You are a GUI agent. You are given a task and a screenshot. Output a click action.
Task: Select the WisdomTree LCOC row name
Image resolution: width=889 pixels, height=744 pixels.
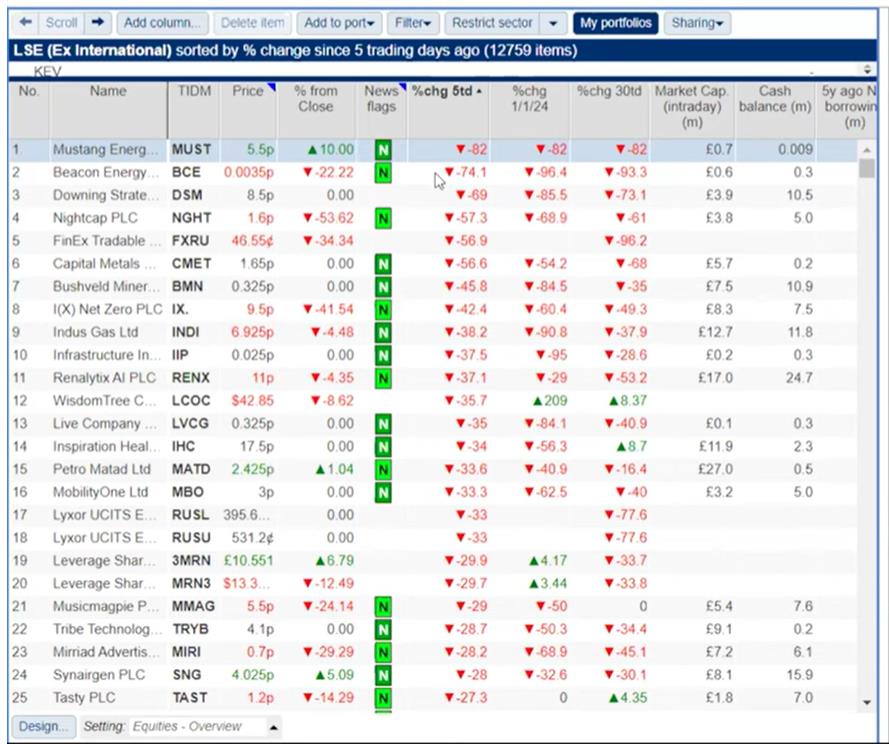click(x=104, y=401)
